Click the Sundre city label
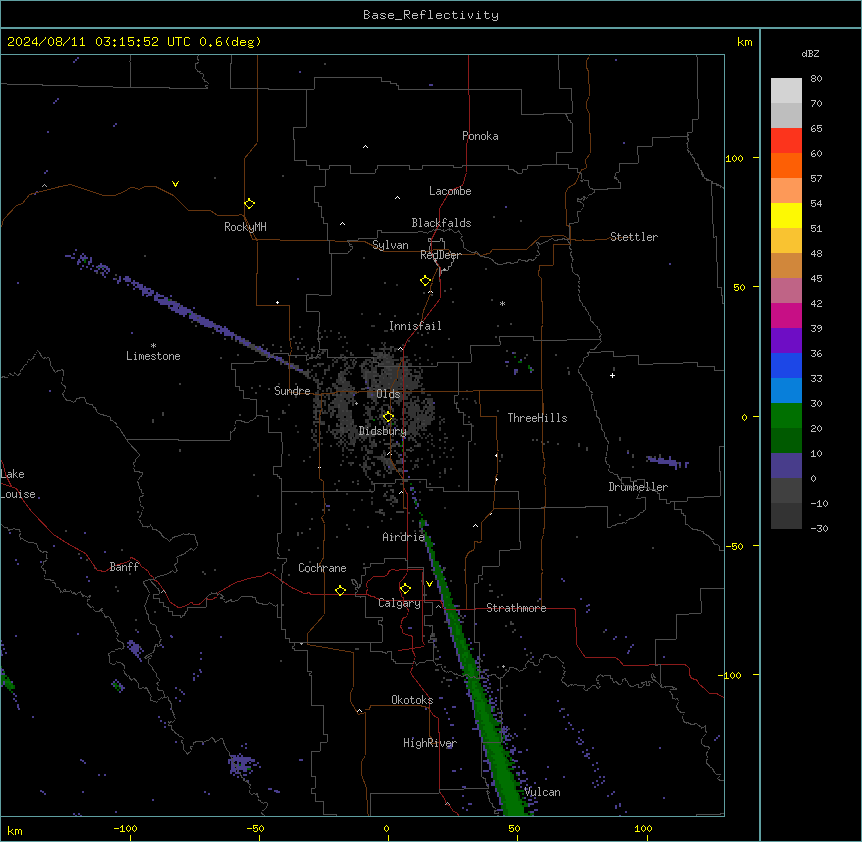This screenshot has height=842, width=862. click(292, 391)
